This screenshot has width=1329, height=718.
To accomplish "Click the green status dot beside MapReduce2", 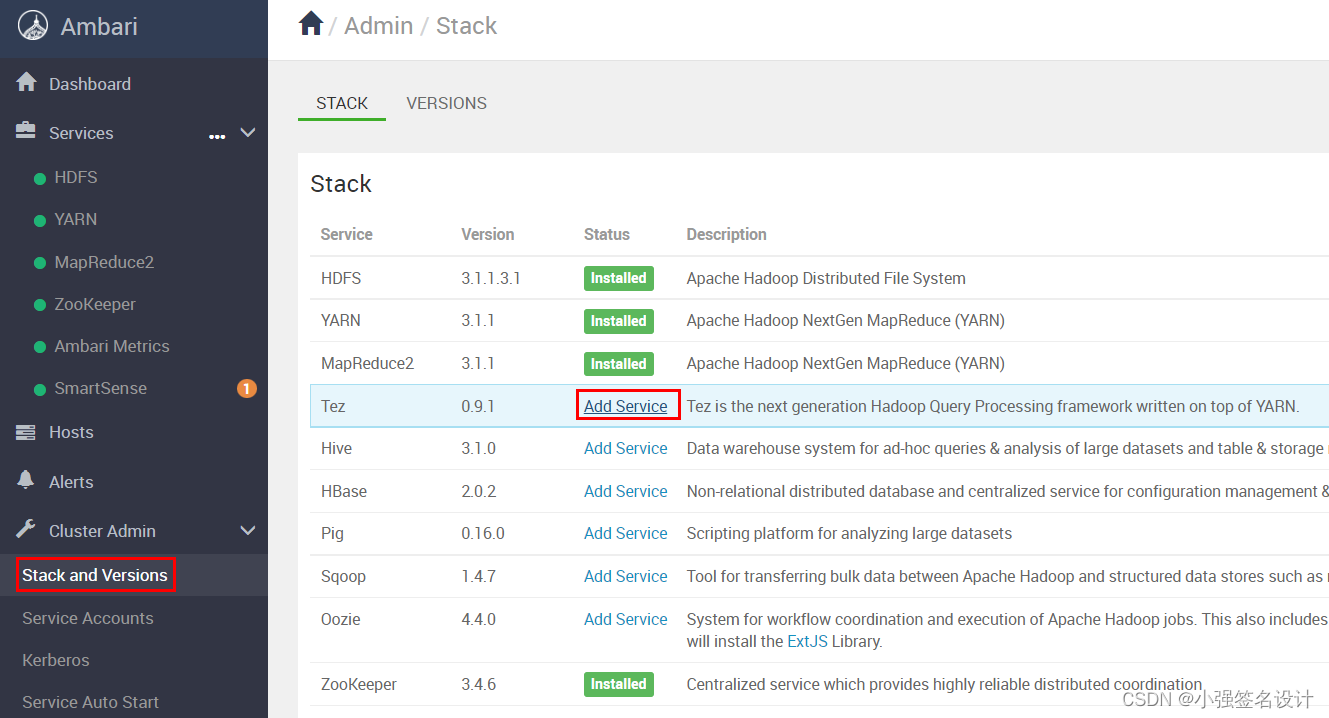I will [x=40, y=264].
